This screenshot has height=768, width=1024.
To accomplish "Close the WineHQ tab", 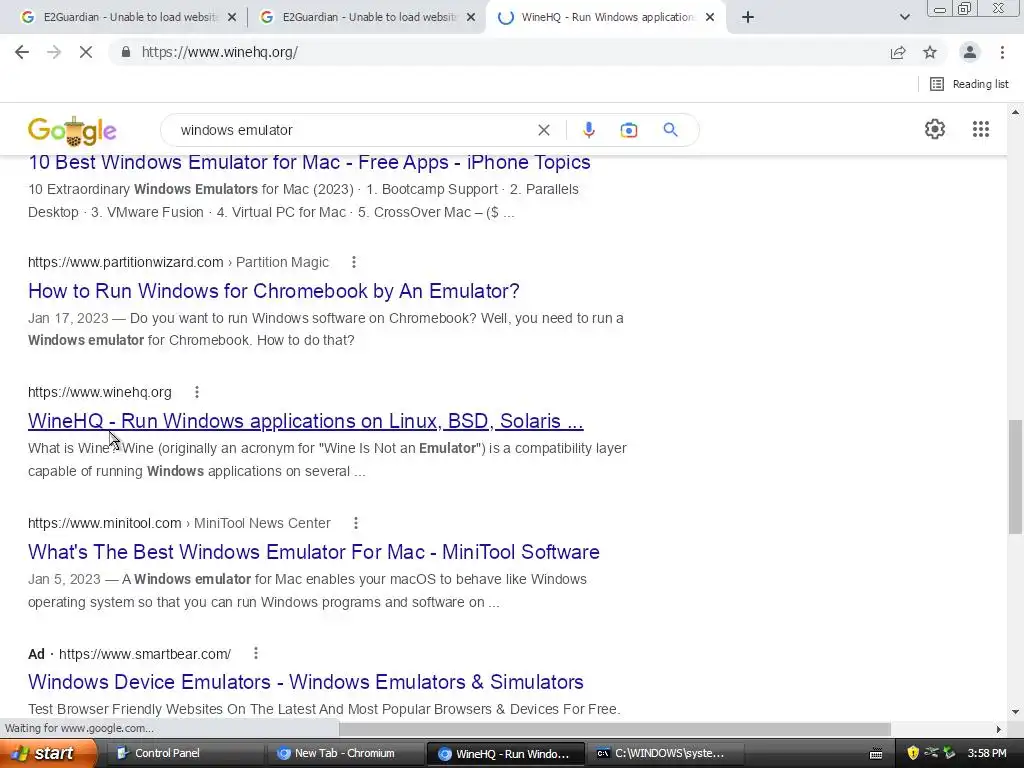I will tap(711, 17).
